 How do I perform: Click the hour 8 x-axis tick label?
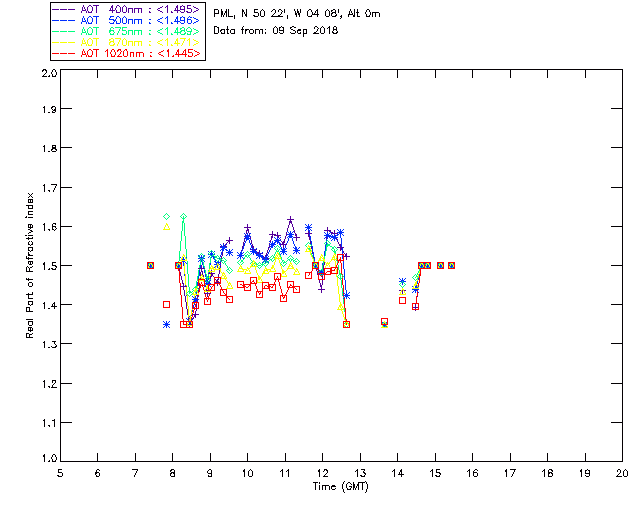pyautogui.click(x=173, y=473)
